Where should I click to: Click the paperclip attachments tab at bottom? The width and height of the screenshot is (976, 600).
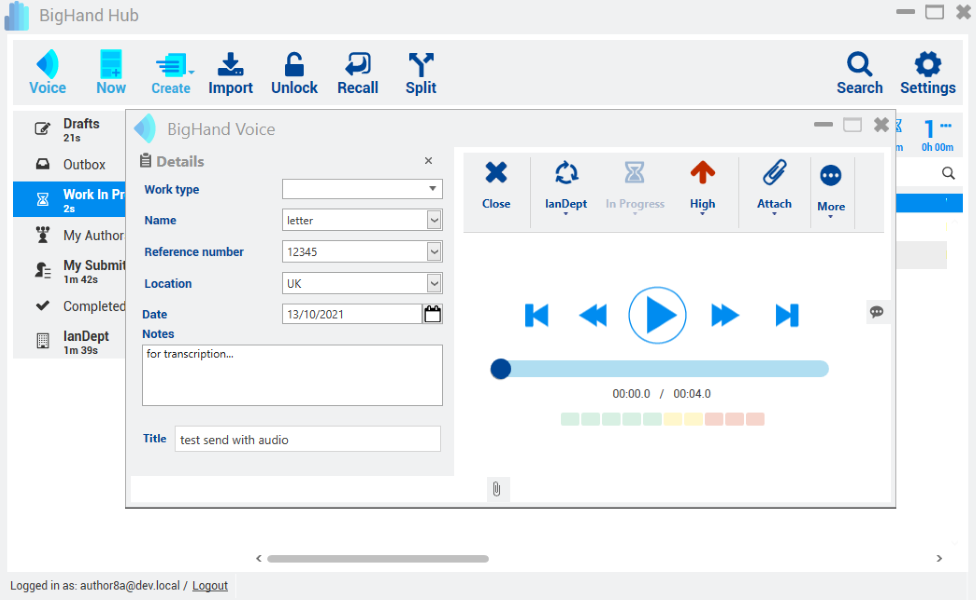click(x=496, y=489)
